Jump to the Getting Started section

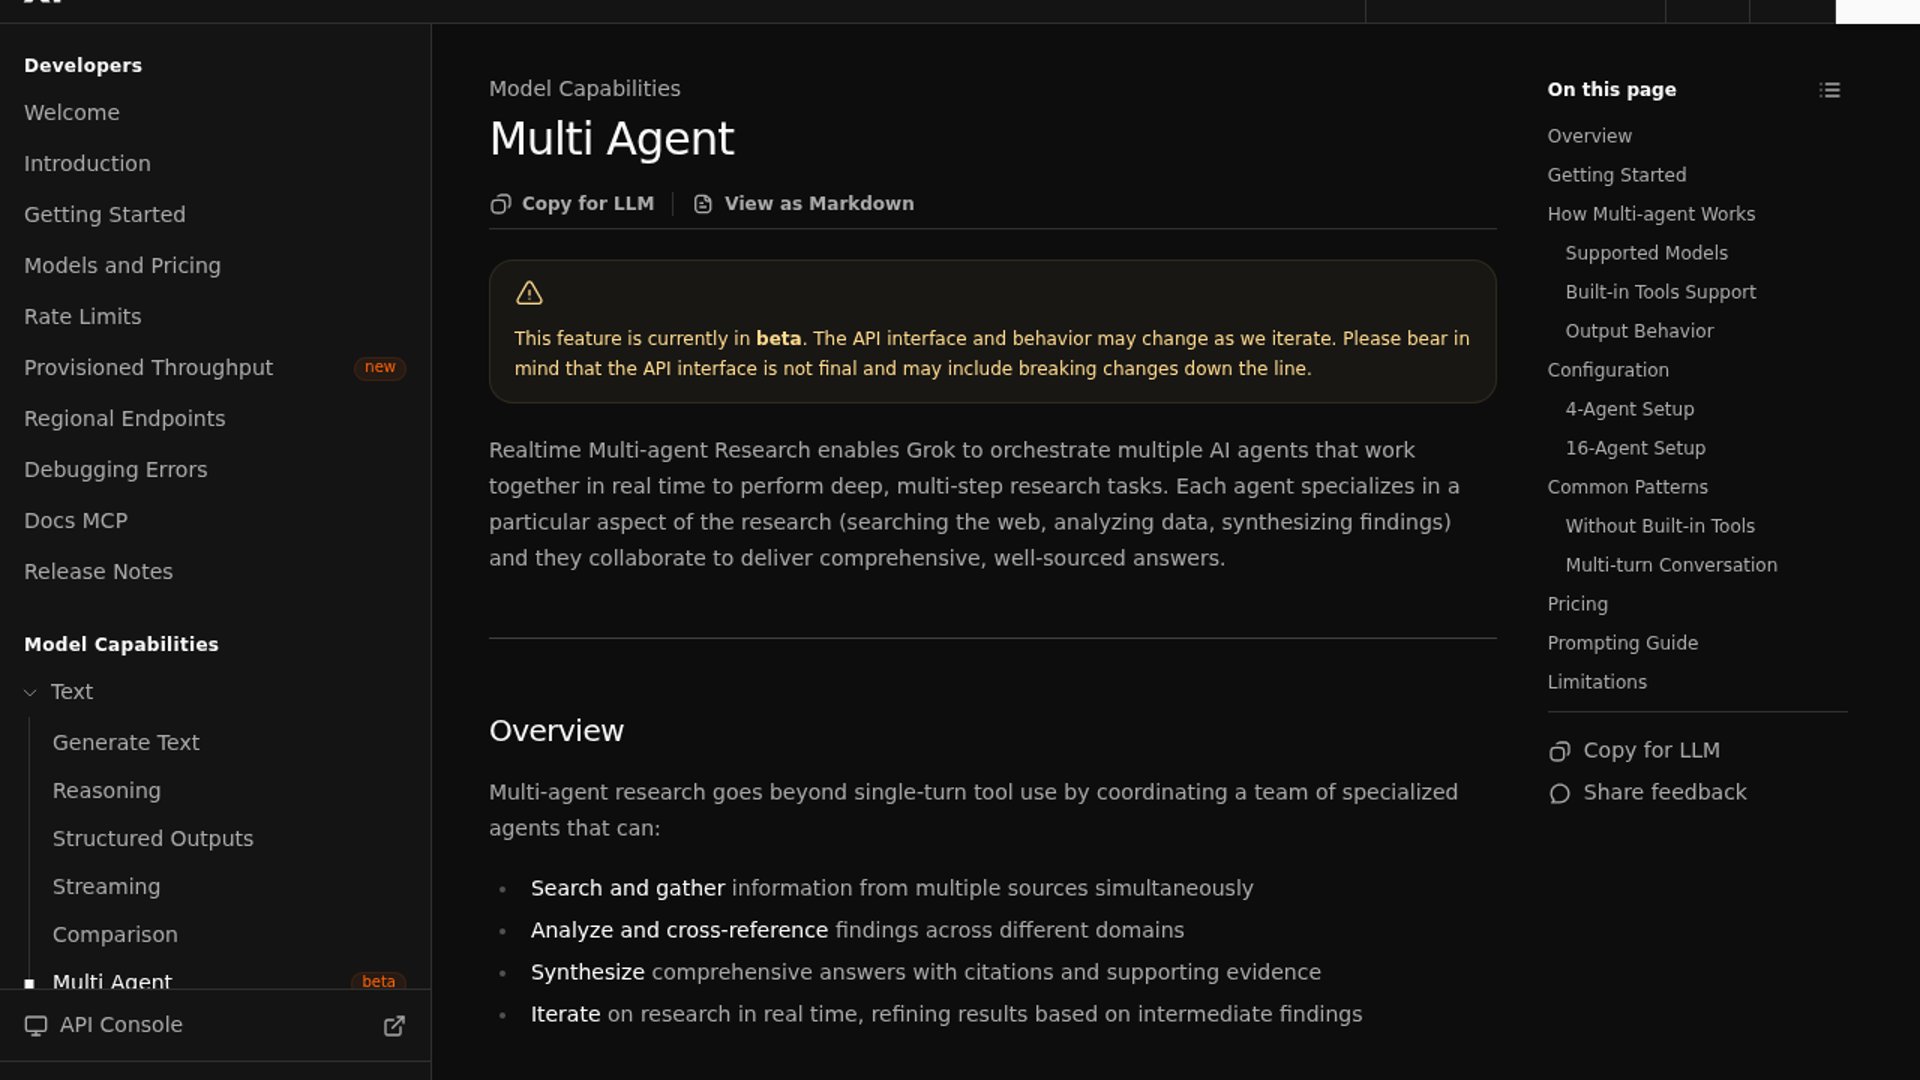[1616, 175]
